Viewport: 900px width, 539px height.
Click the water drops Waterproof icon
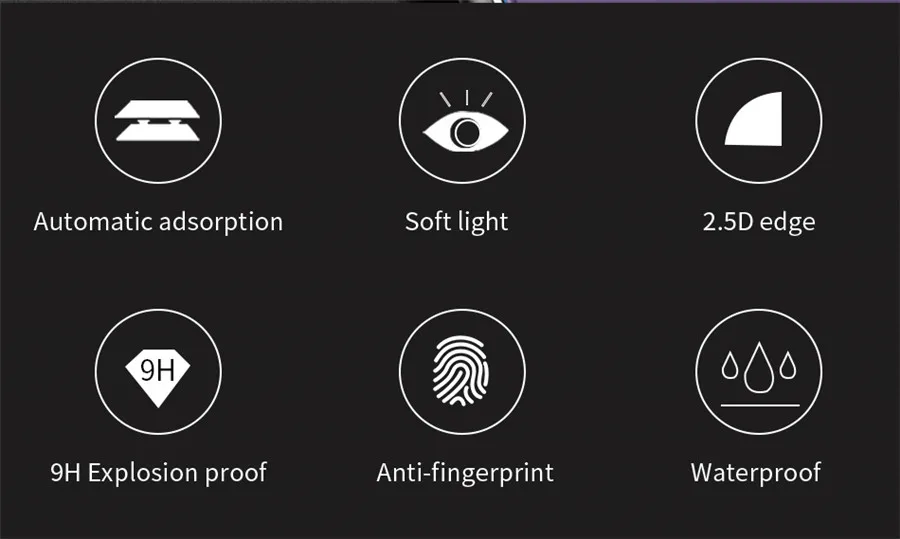click(758, 371)
